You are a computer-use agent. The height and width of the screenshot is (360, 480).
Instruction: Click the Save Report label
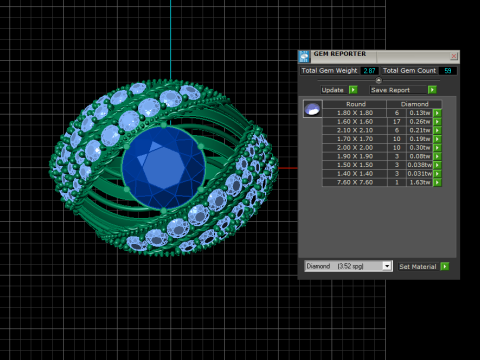[x=390, y=90]
